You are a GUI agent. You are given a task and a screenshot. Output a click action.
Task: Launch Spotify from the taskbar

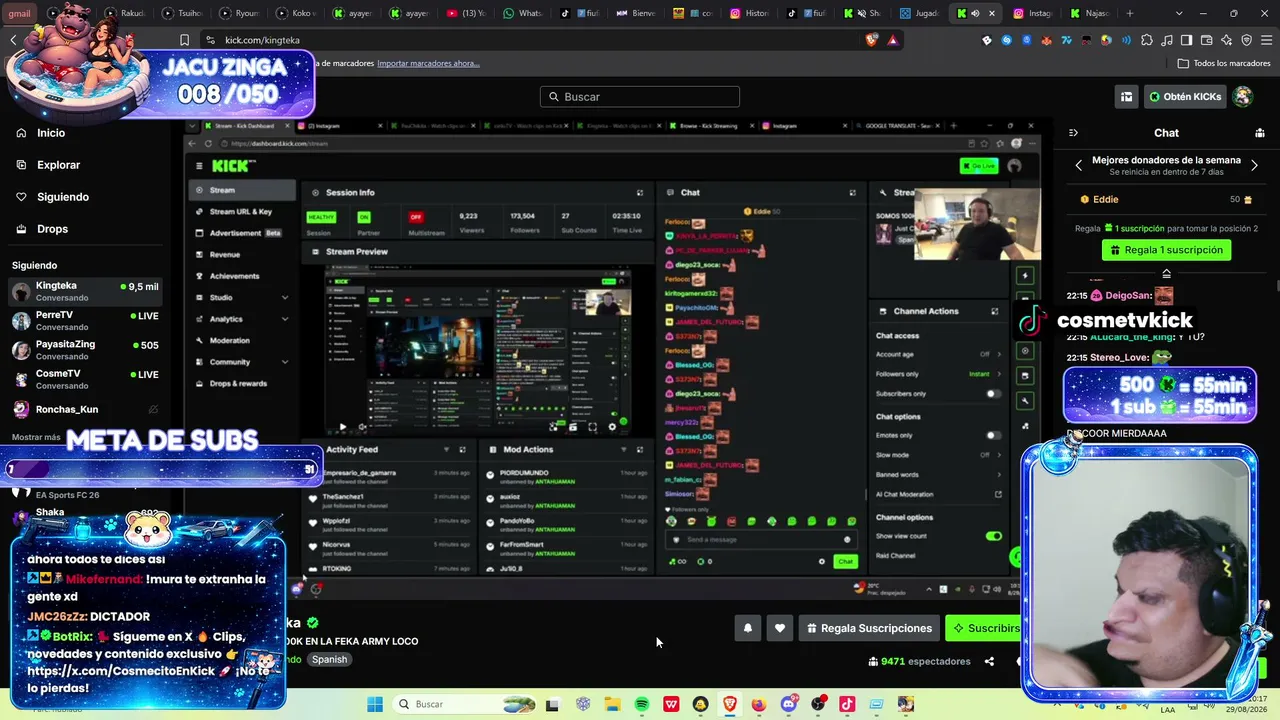click(642, 704)
